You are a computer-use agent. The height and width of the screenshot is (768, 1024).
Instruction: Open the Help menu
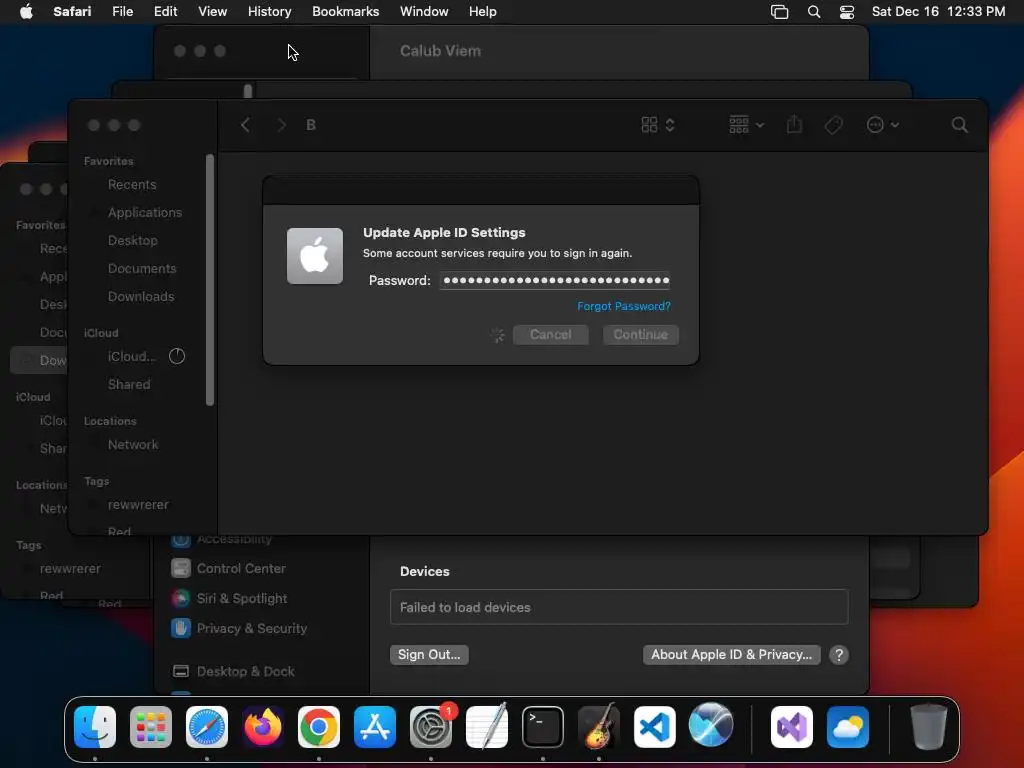[483, 12]
